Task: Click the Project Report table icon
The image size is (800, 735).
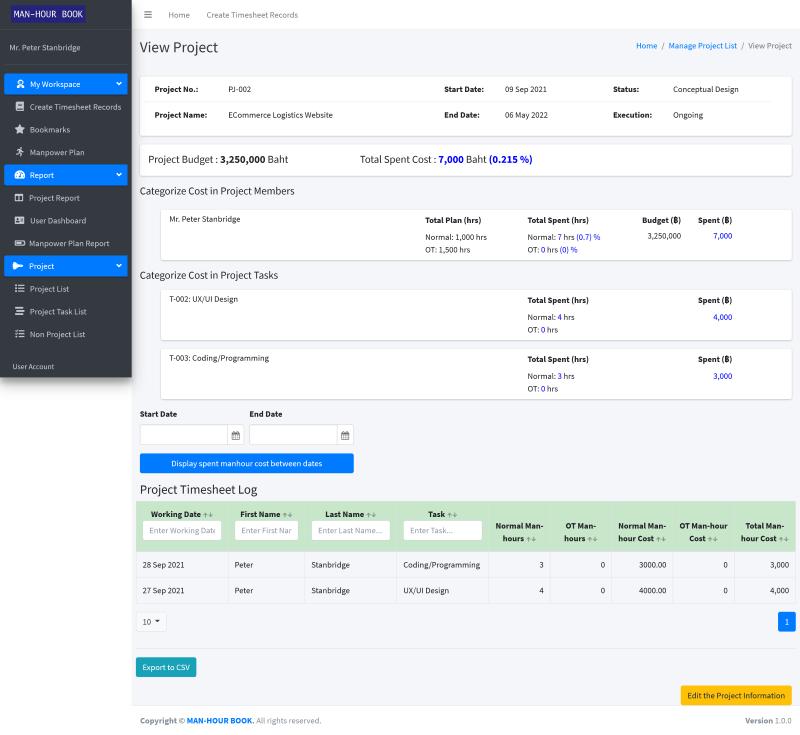Action: (19, 198)
